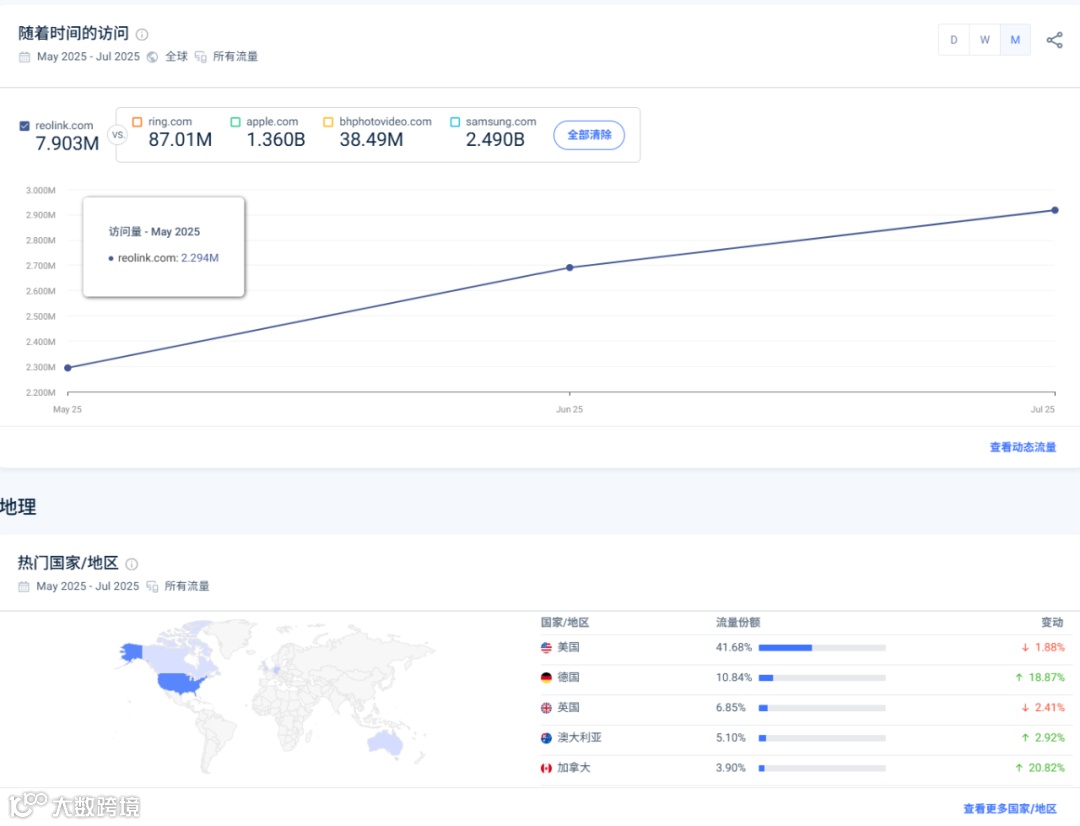The height and width of the screenshot is (826, 1080).
Task: Click the 加拿大 country name
Action: tap(574, 768)
